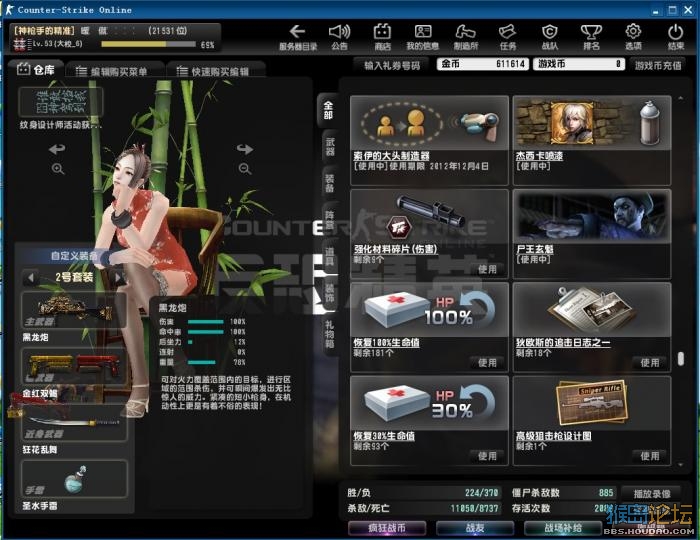
Task: Select the 装饰 category side tab
Action: click(330, 293)
